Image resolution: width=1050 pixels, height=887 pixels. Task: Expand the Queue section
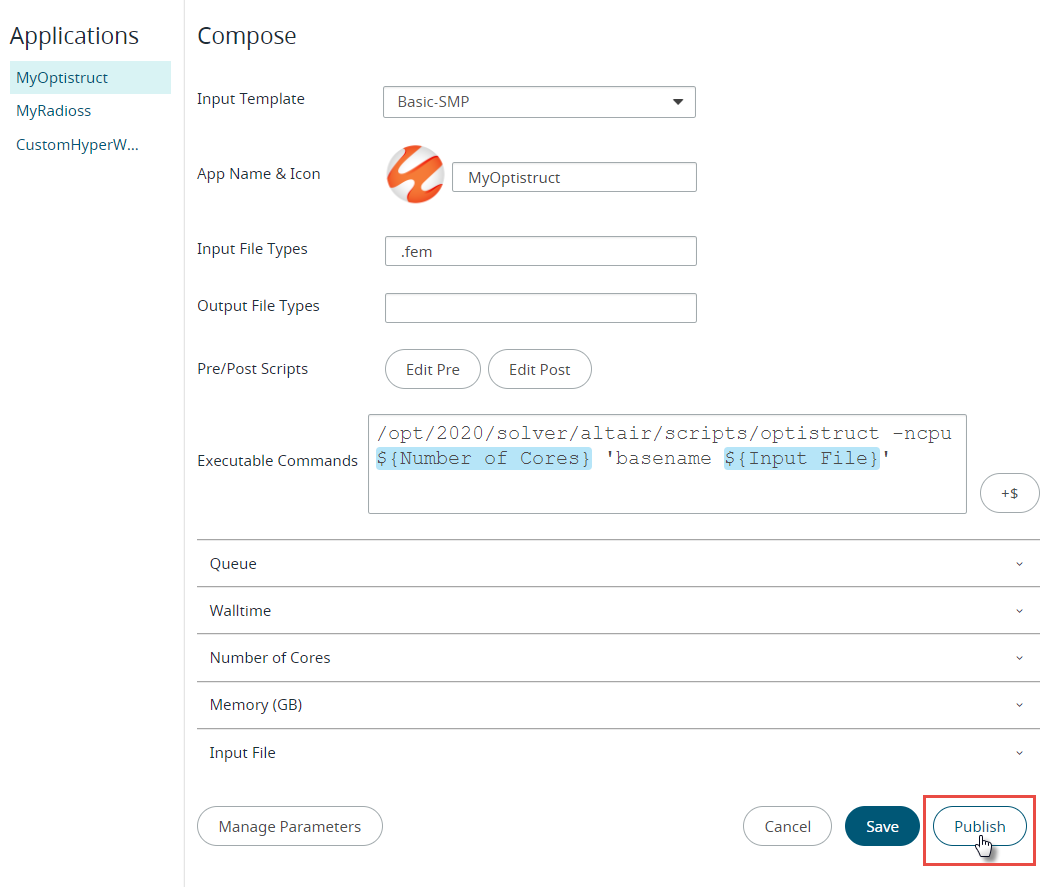click(618, 564)
